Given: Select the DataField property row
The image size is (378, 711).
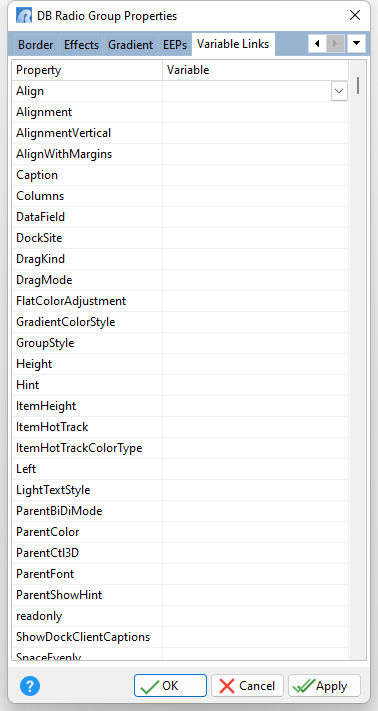Looking at the screenshot, I should [x=180, y=217].
